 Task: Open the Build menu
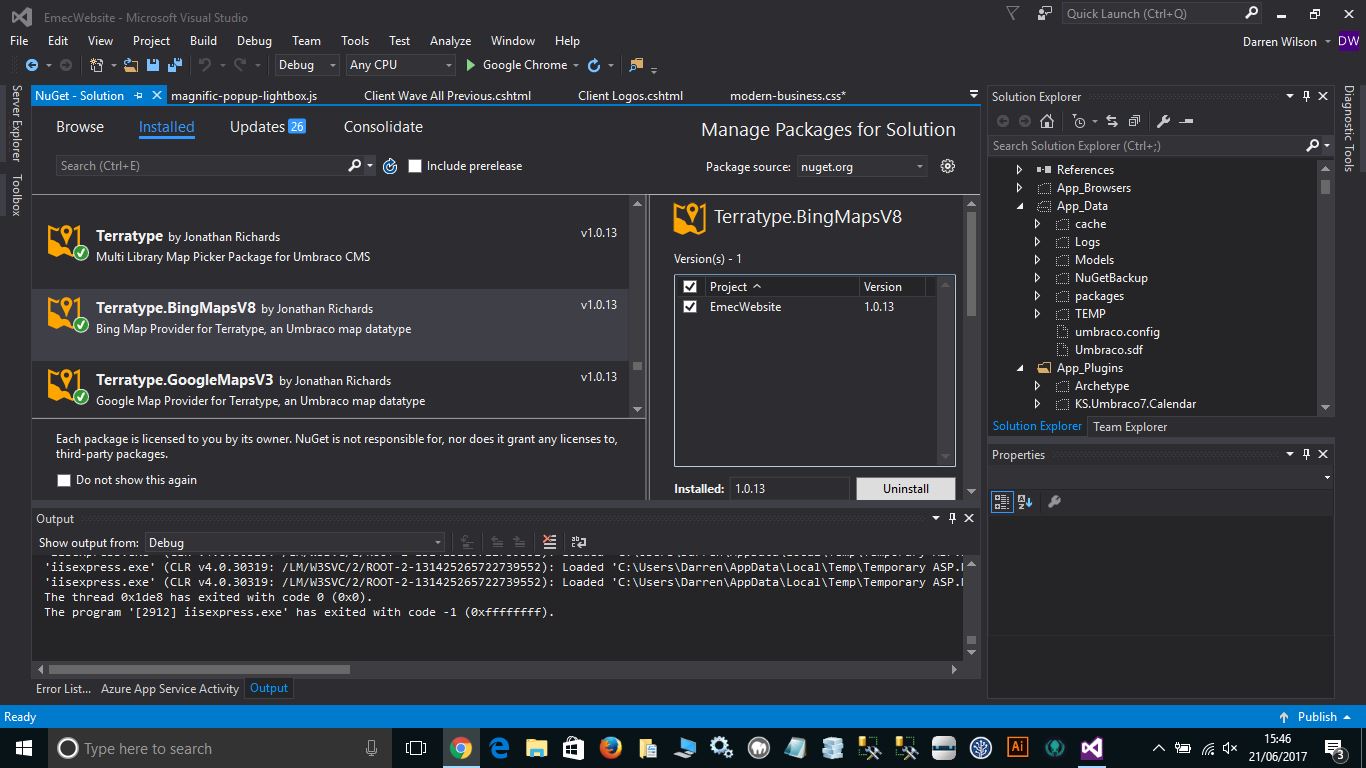coord(203,41)
